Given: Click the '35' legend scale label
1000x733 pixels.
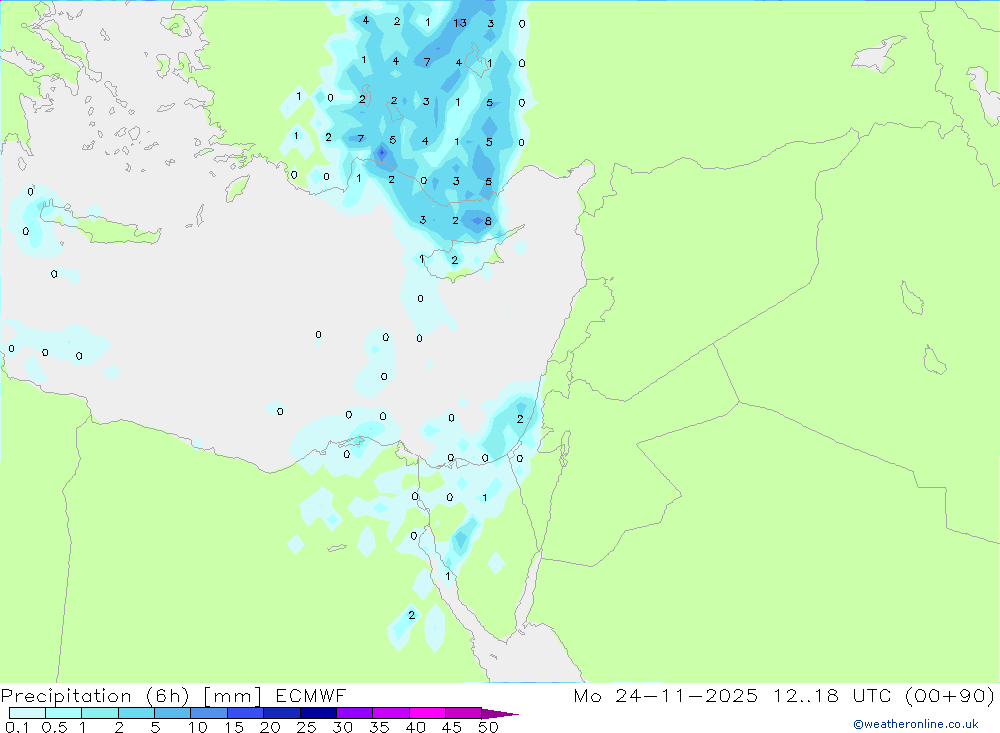Looking at the screenshot, I should (379, 727).
